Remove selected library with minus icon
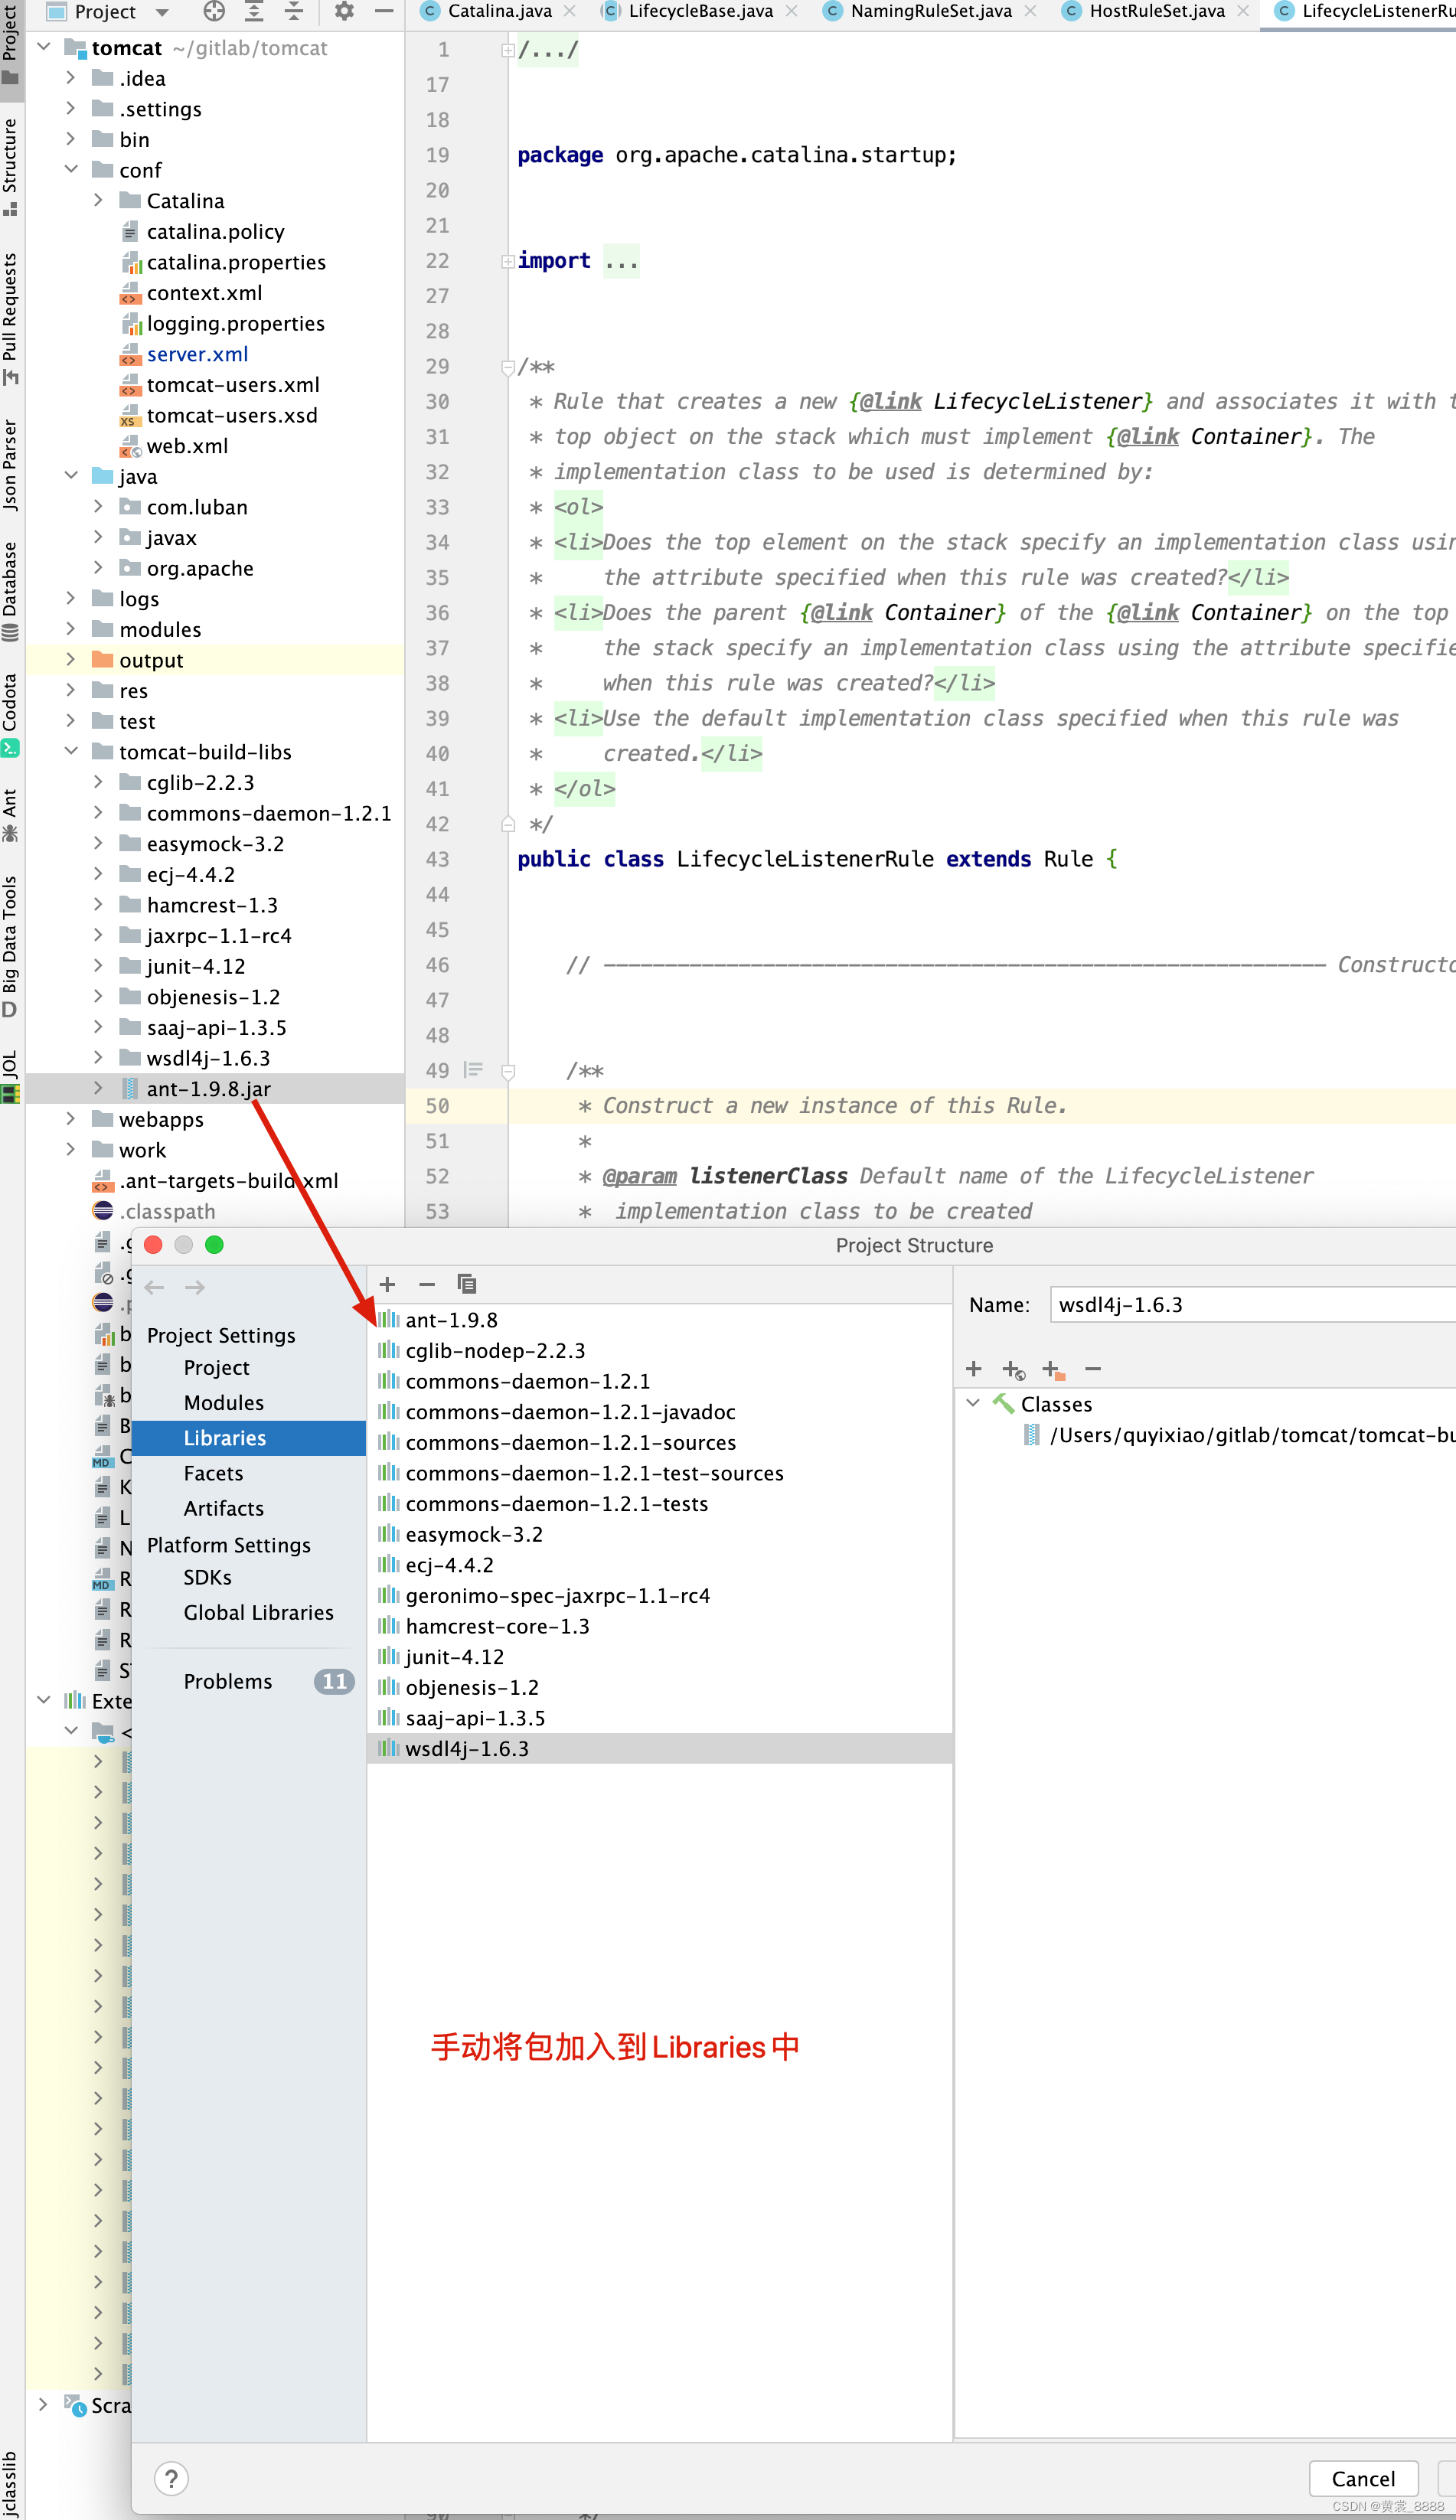This screenshot has height=2520, width=1456. 427,1284
